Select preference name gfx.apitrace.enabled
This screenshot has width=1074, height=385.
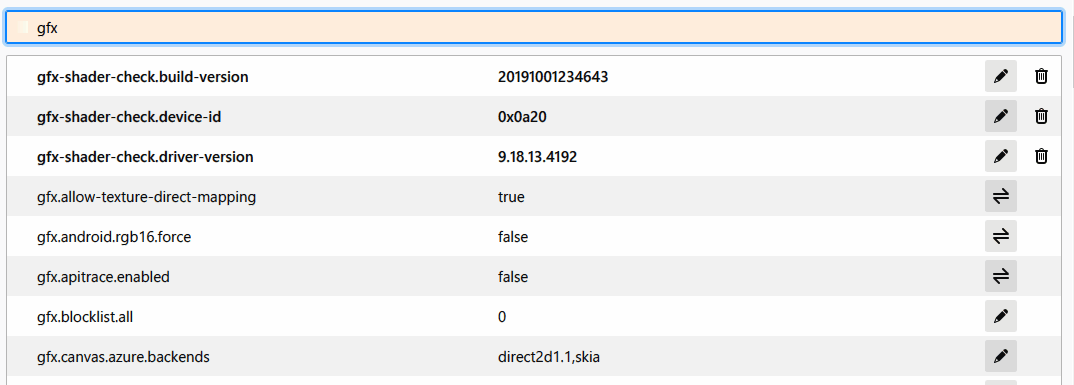point(103,277)
